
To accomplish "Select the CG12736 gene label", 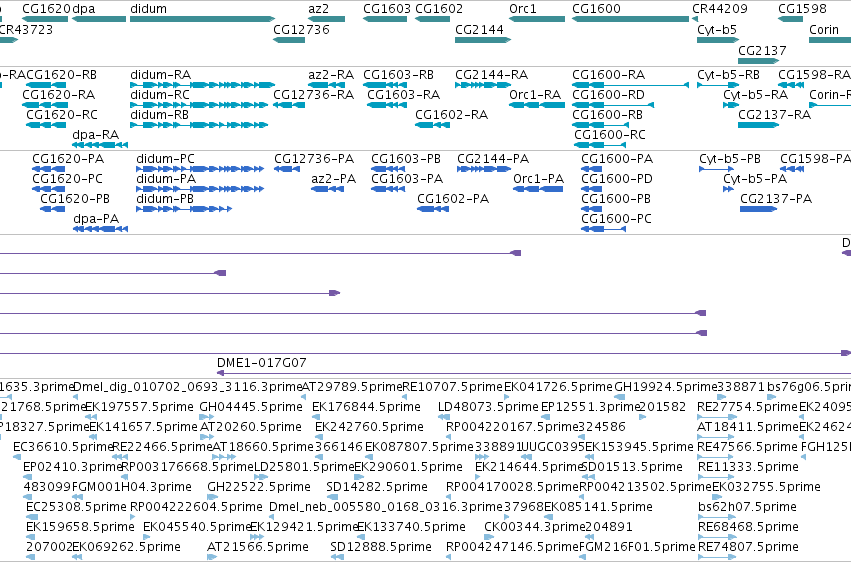I will pyautogui.click(x=301, y=30).
